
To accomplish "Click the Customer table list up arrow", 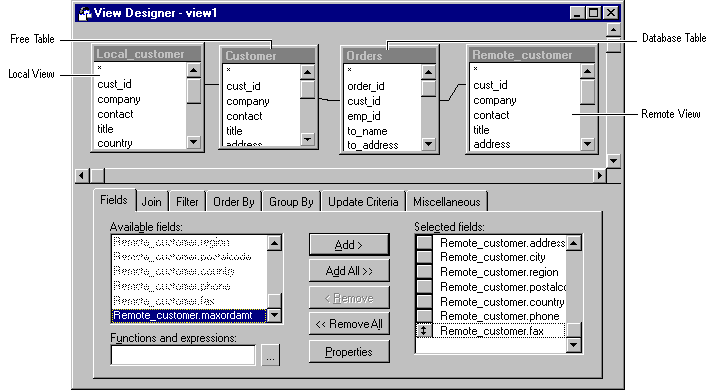I will point(308,72).
